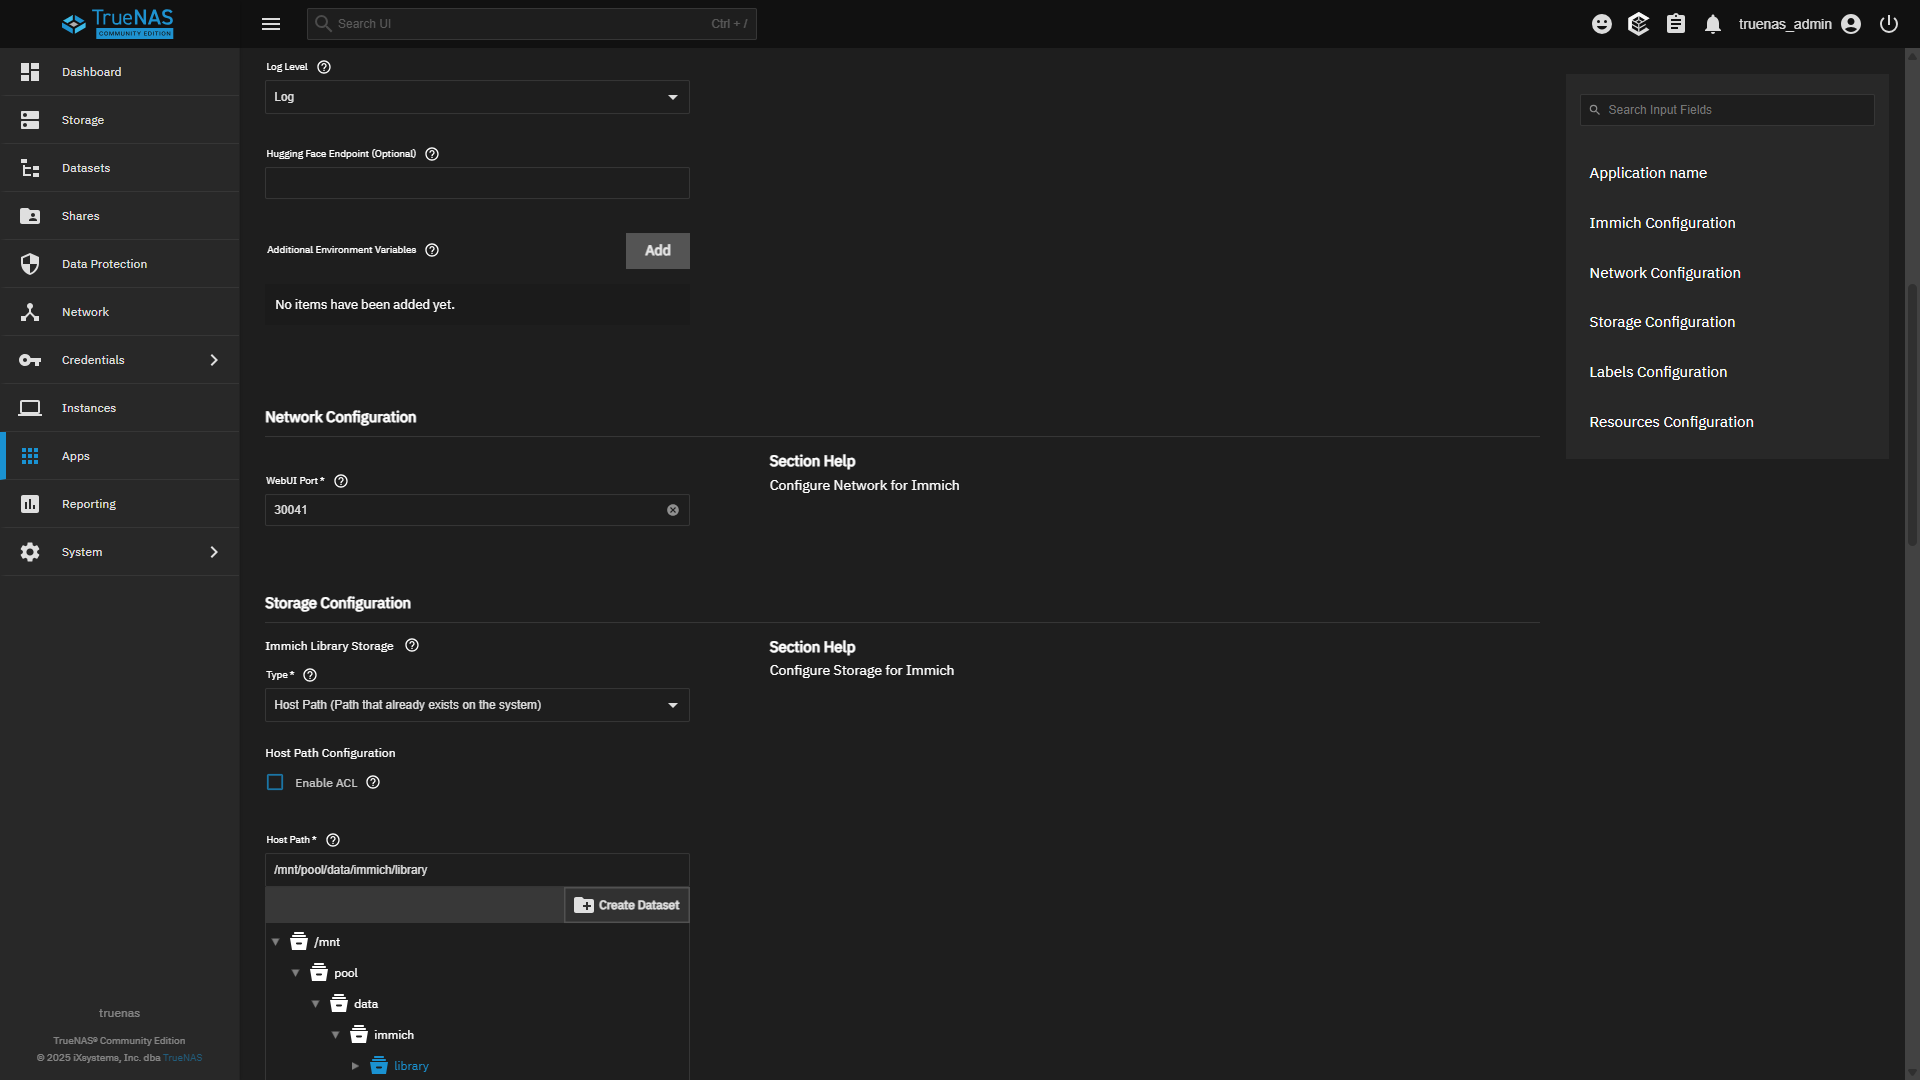
Task: Open Datasets in the sidebar
Action: 86,168
